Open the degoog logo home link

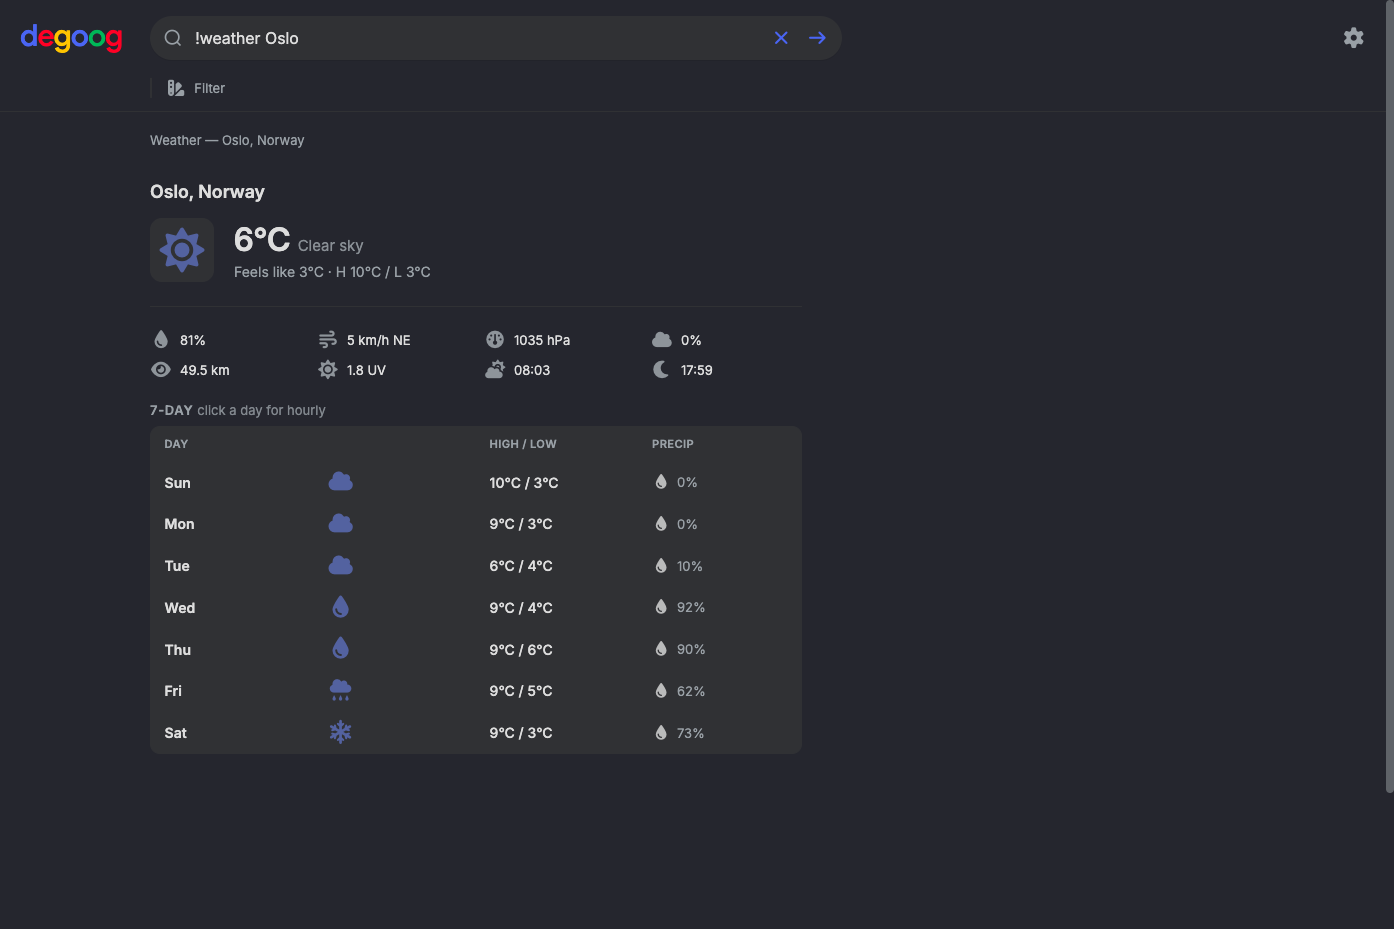(71, 38)
